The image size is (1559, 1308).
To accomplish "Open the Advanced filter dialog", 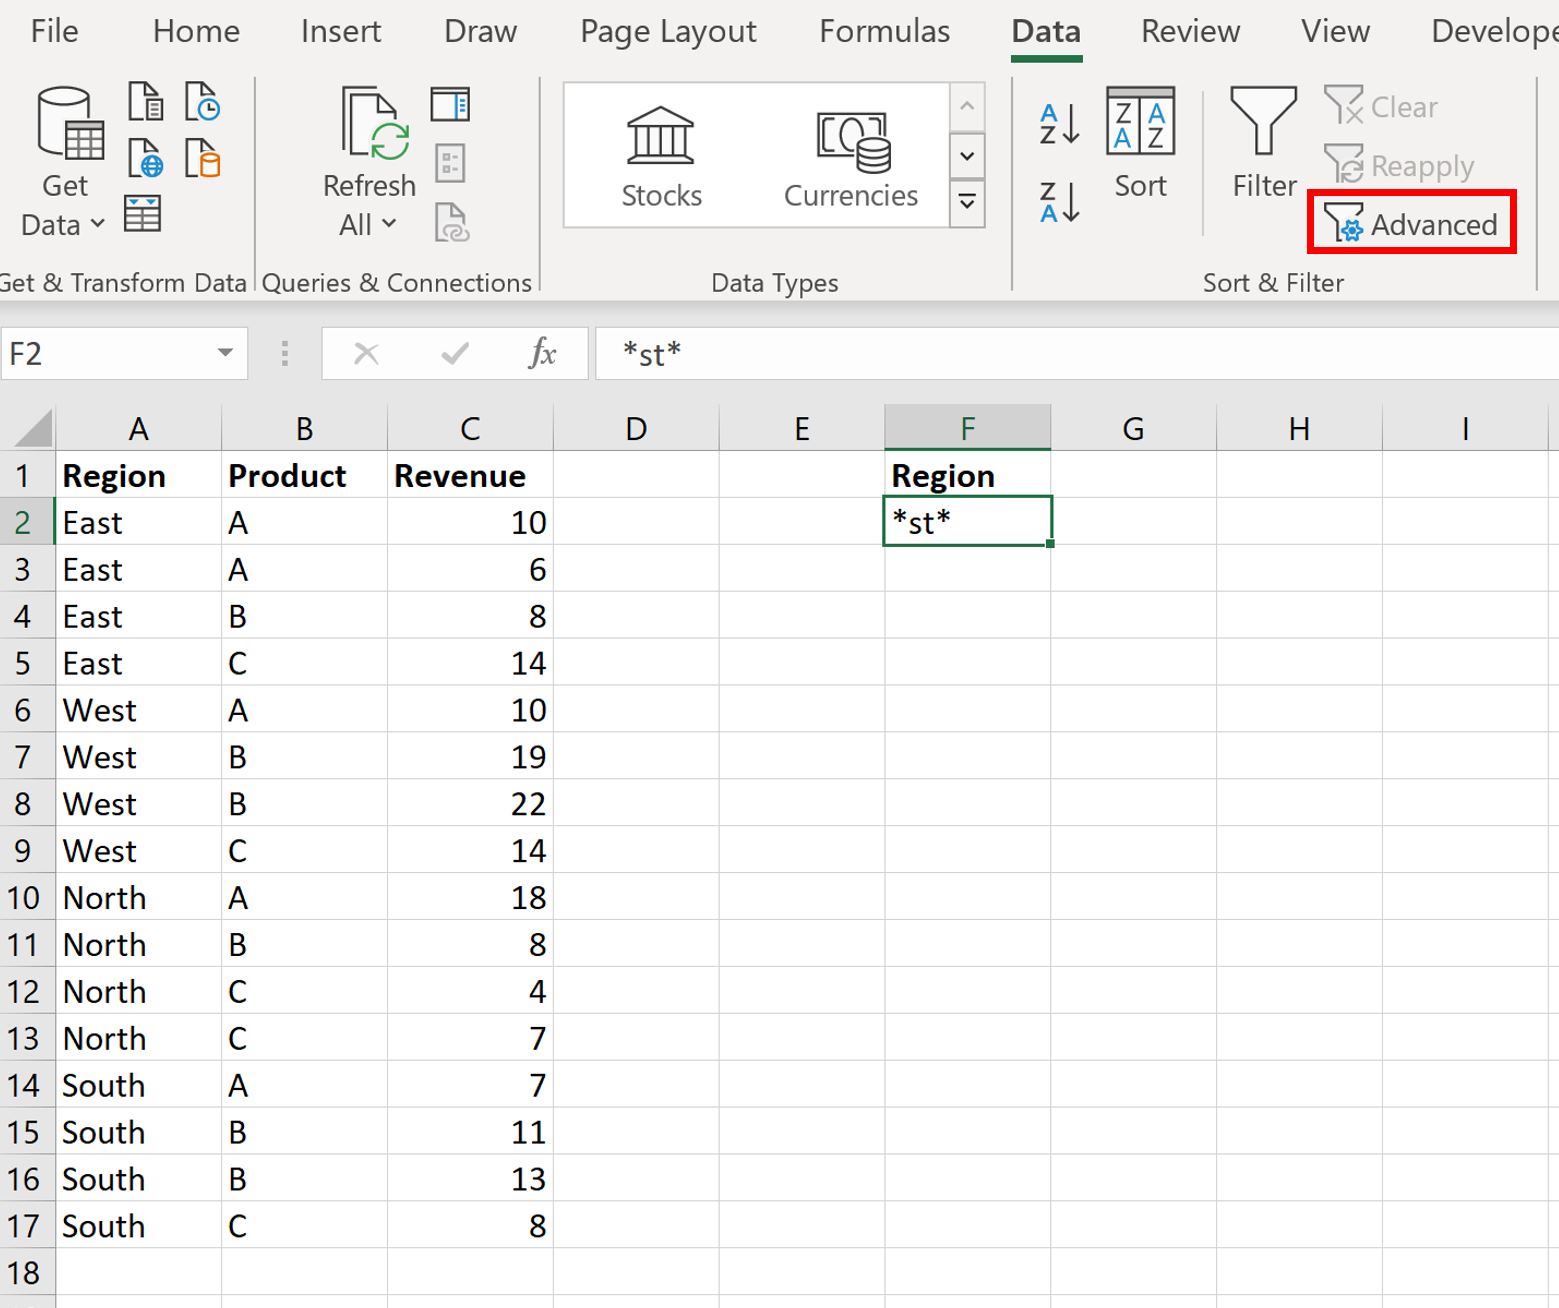I will [x=1411, y=224].
